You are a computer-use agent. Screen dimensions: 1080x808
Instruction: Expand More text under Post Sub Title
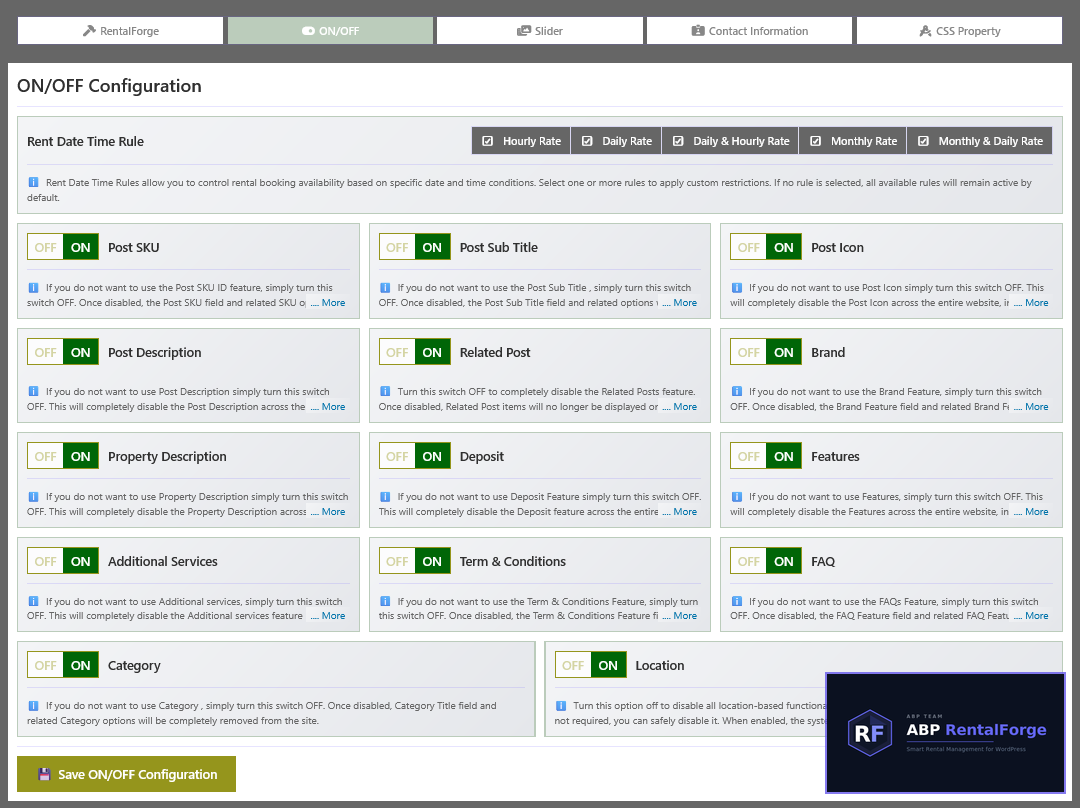679,303
